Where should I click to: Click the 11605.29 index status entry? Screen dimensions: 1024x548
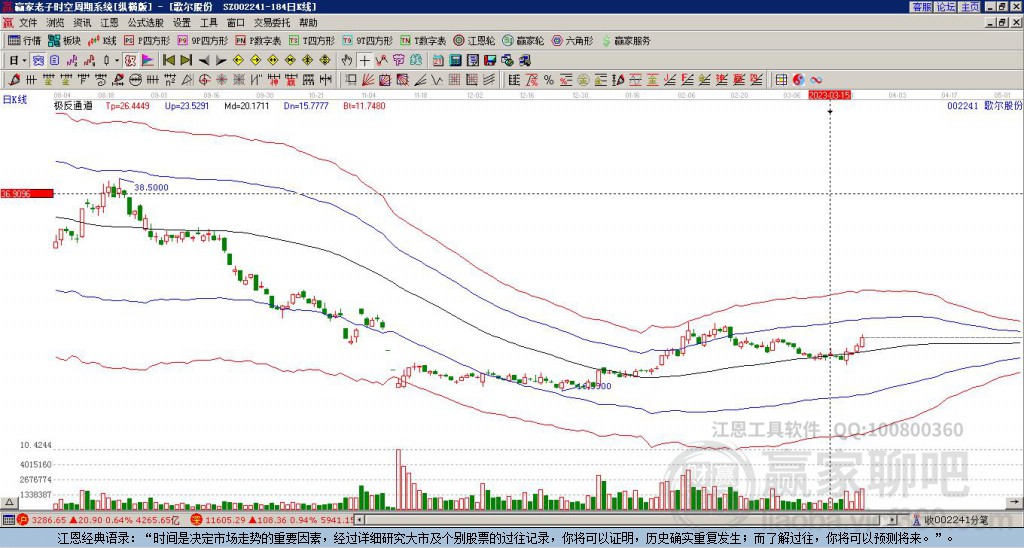click(x=273, y=520)
